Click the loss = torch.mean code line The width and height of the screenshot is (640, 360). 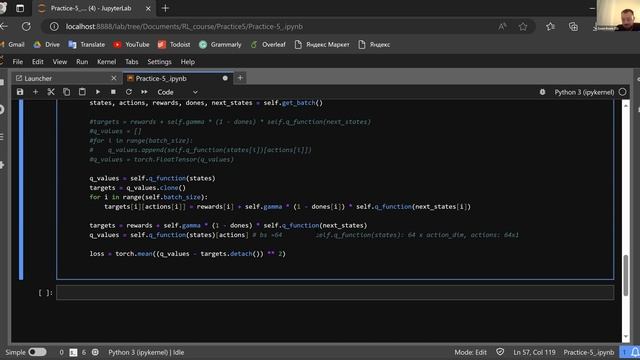coord(187,253)
